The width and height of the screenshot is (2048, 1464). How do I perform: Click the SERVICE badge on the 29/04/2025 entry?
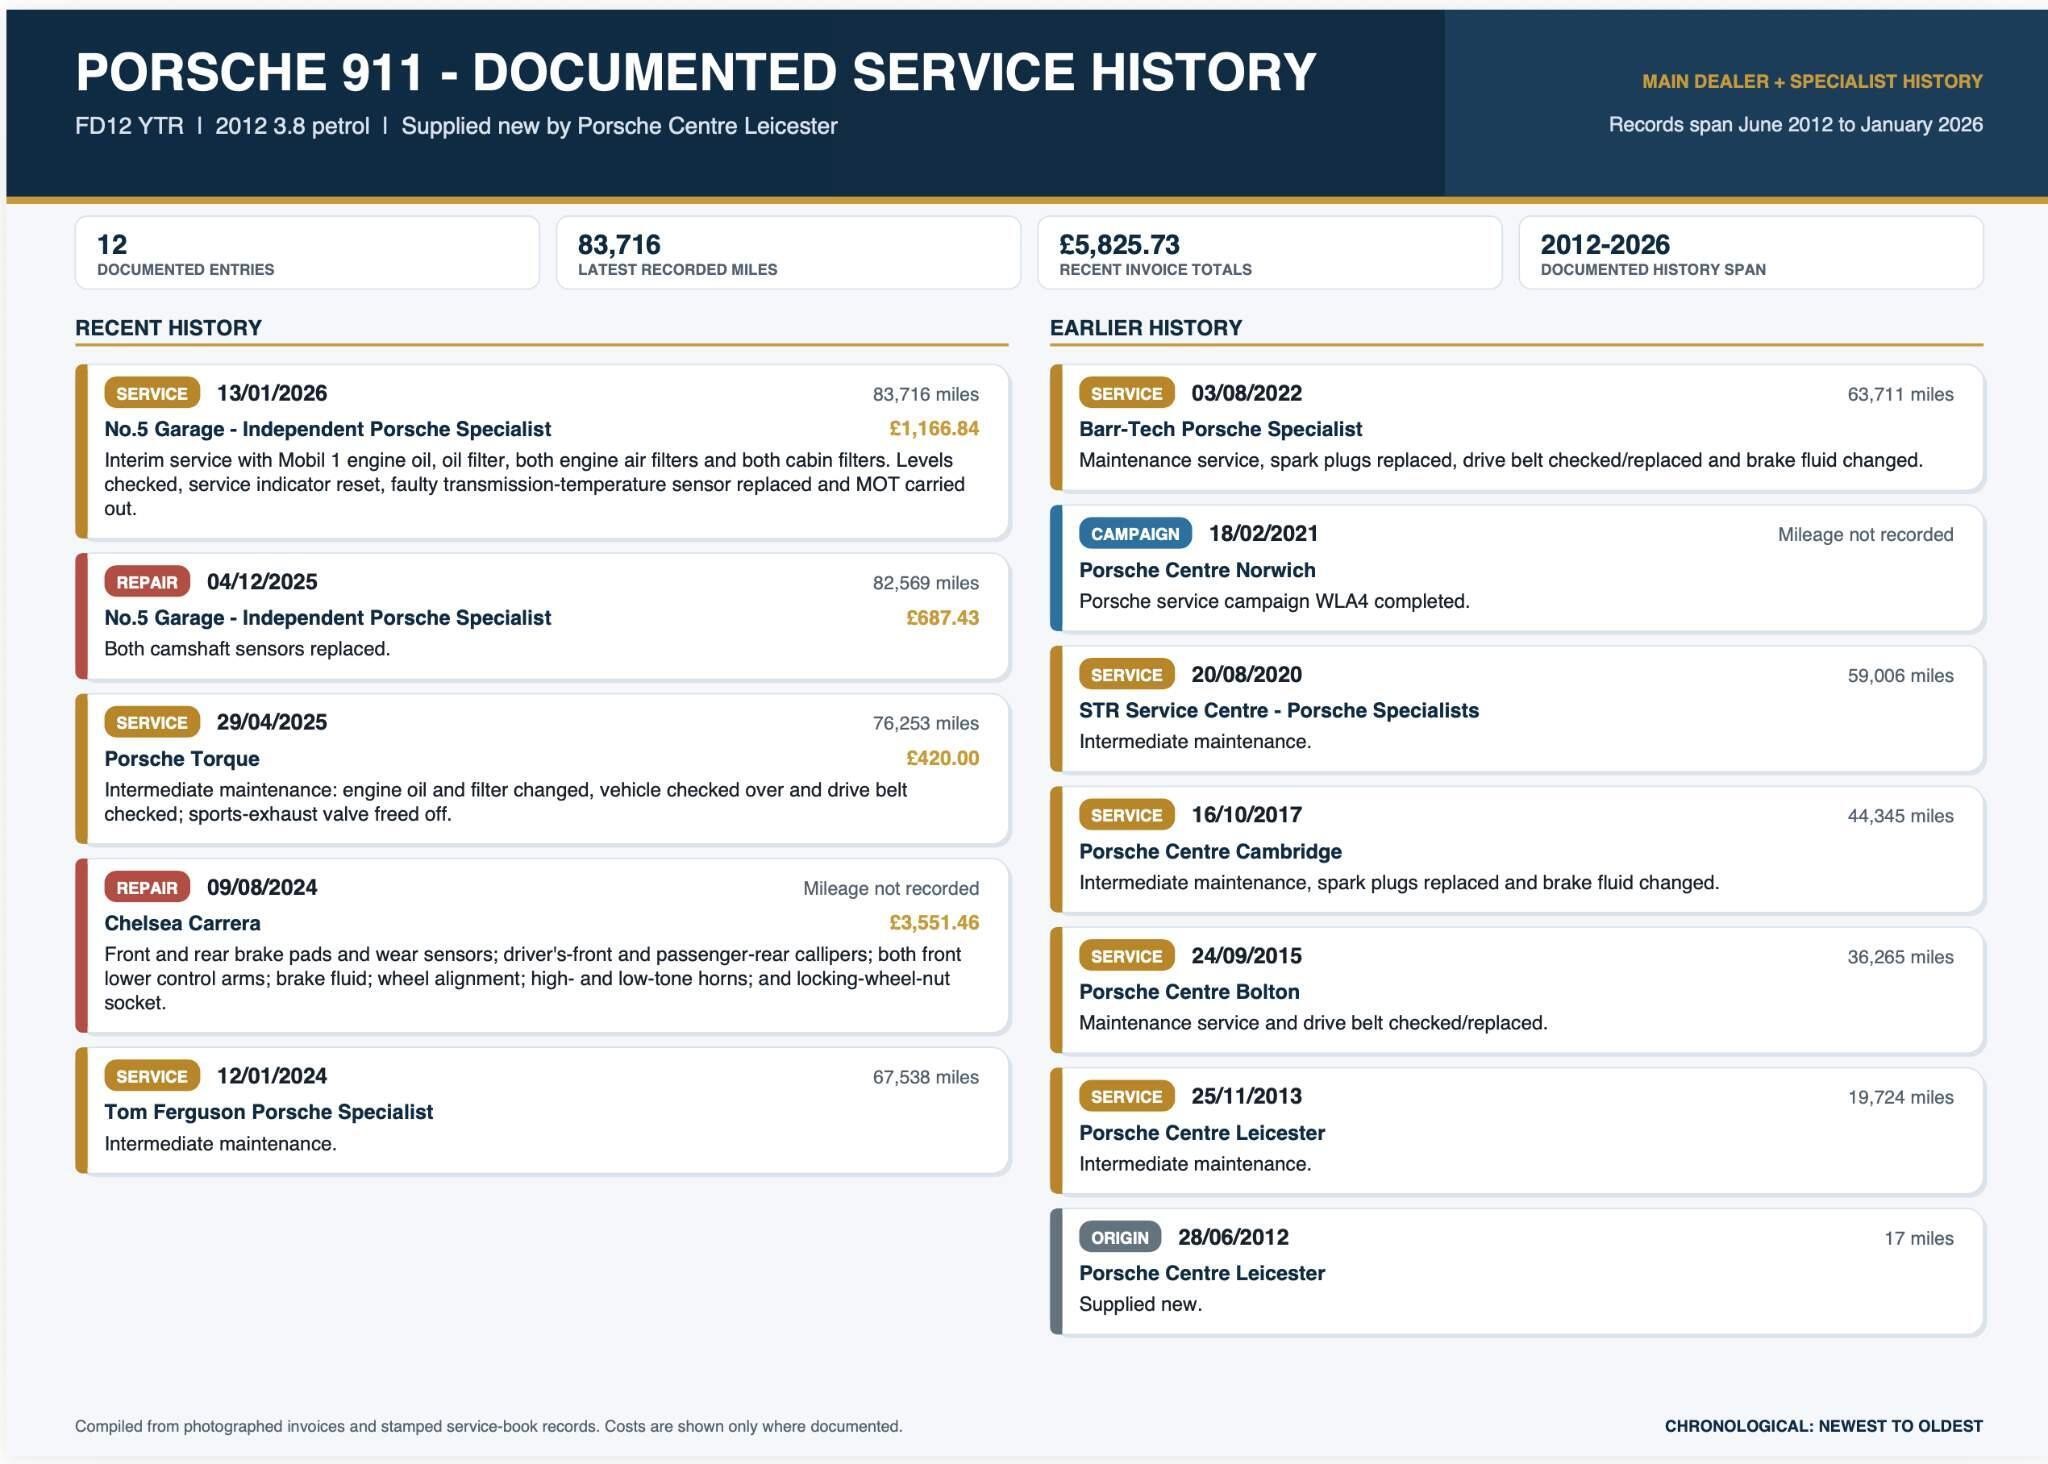152,722
